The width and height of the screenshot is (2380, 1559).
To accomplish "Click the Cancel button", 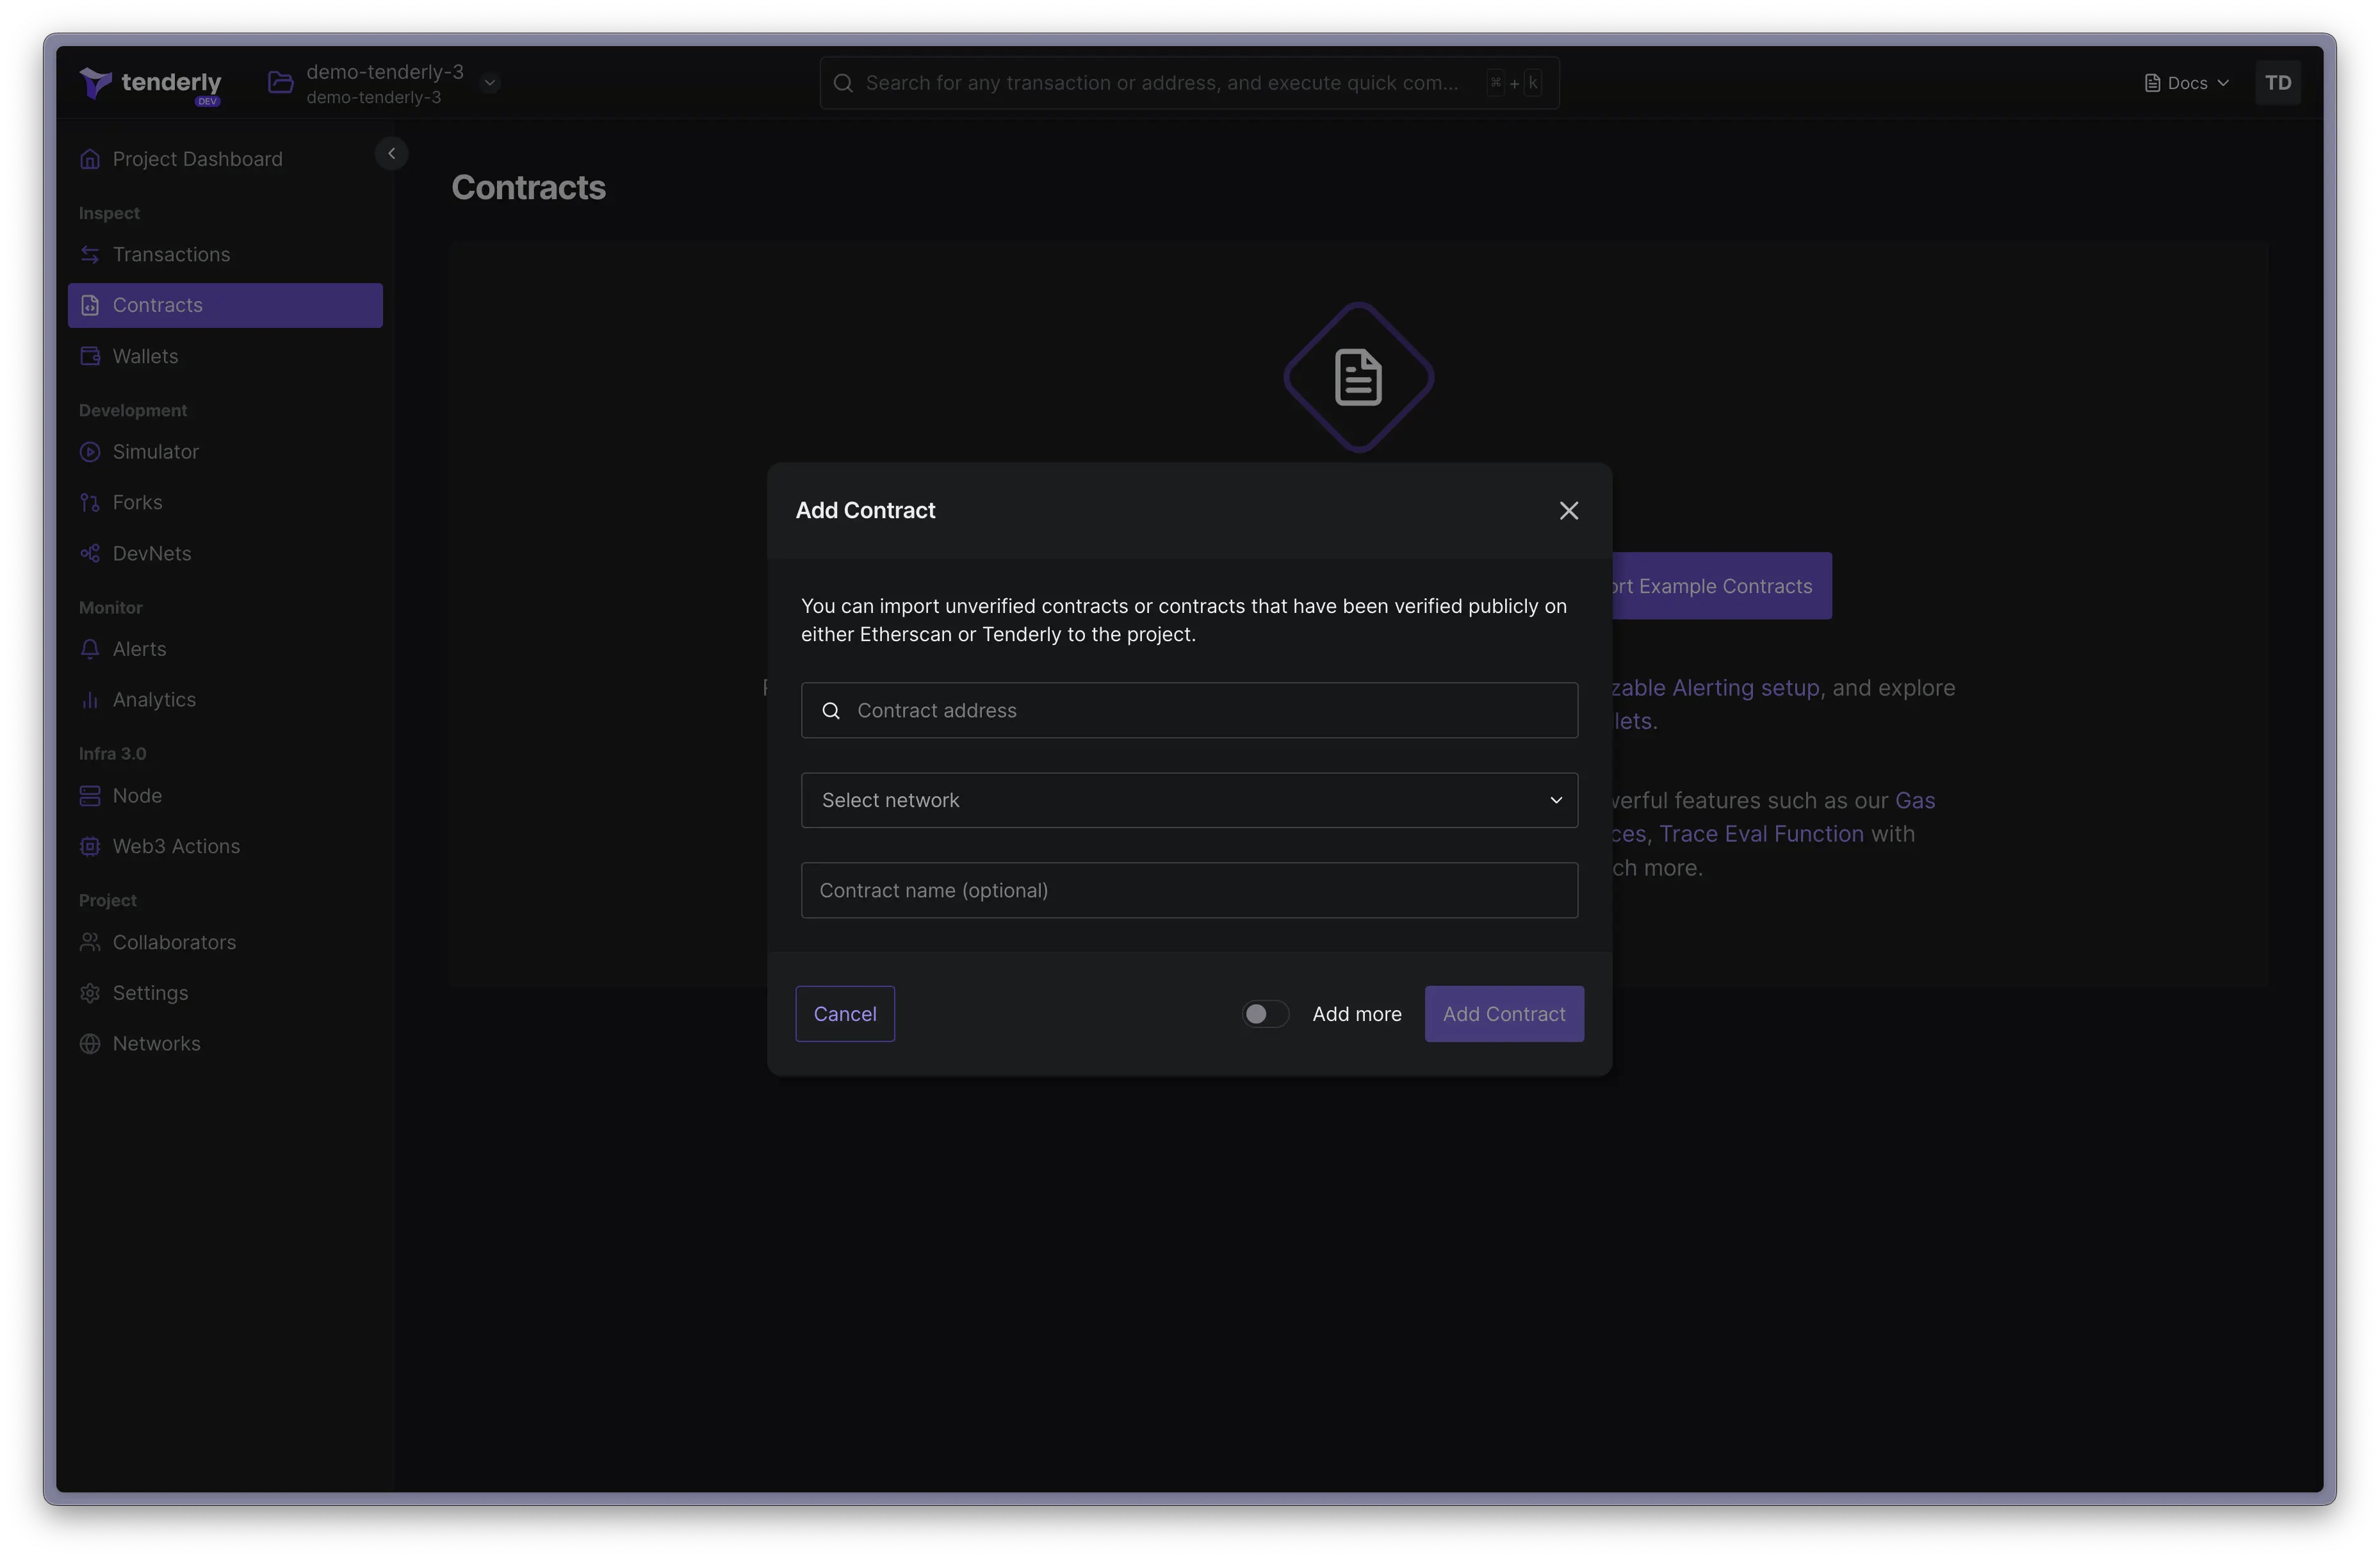I will tap(844, 1013).
